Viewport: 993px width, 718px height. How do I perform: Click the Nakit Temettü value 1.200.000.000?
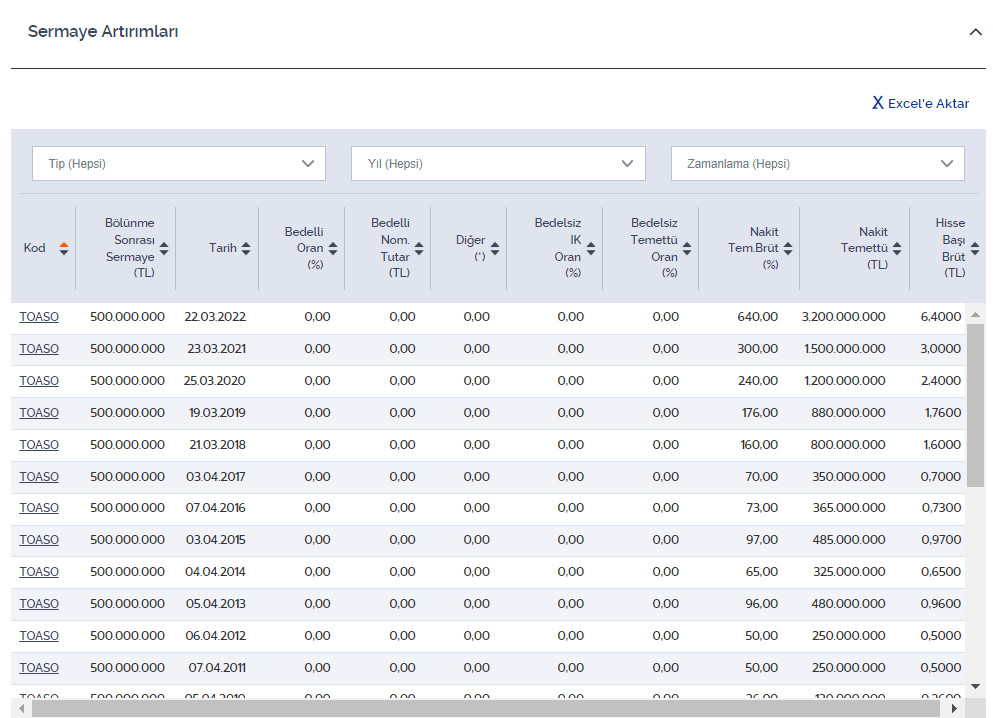coord(845,381)
